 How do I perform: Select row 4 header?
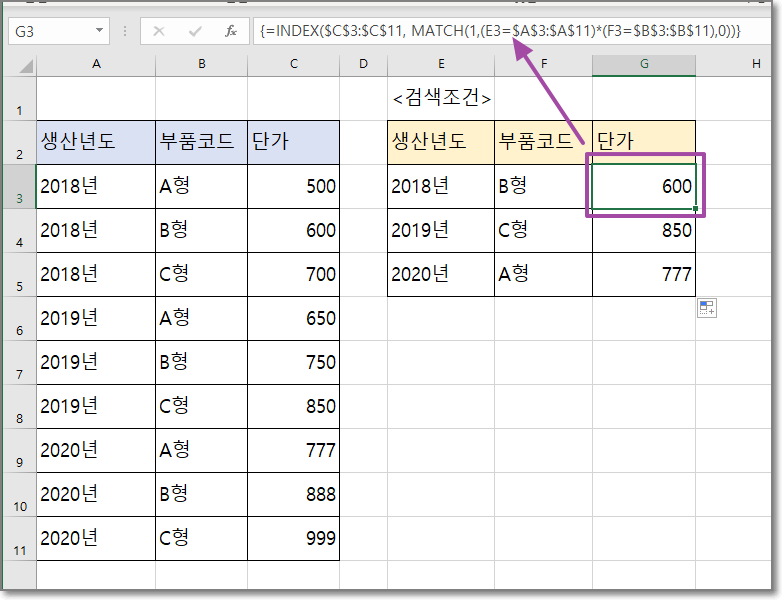coord(20,230)
